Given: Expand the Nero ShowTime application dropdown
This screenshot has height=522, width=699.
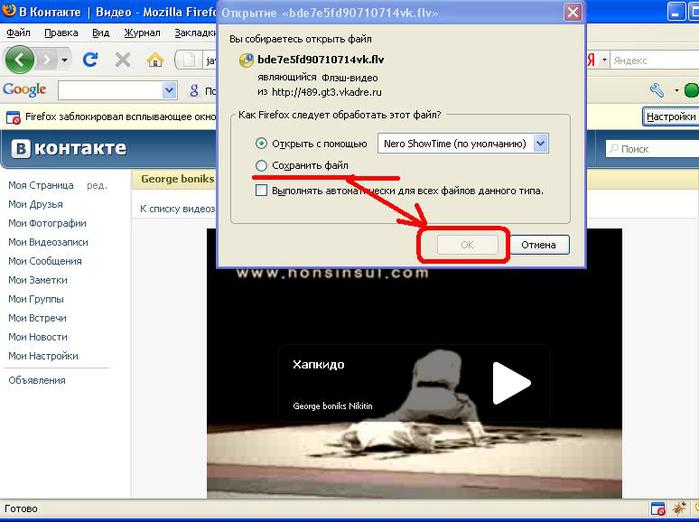Looking at the screenshot, I should click(x=541, y=143).
